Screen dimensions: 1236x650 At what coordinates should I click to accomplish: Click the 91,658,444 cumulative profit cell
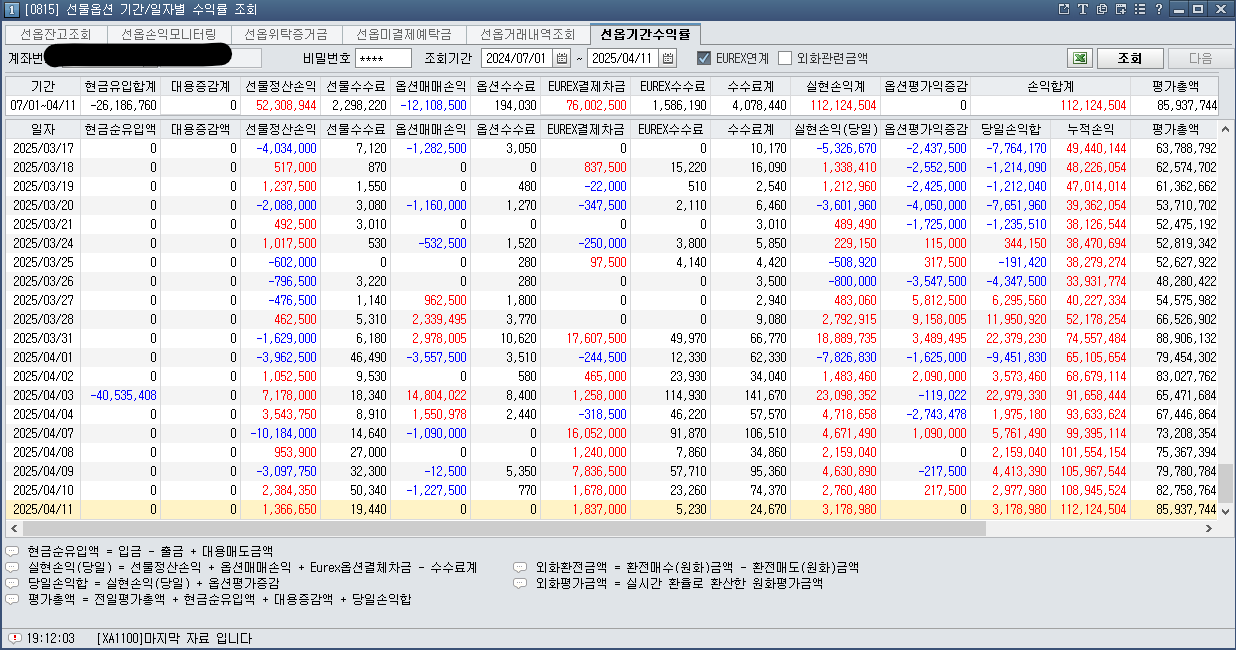click(x=1089, y=395)
